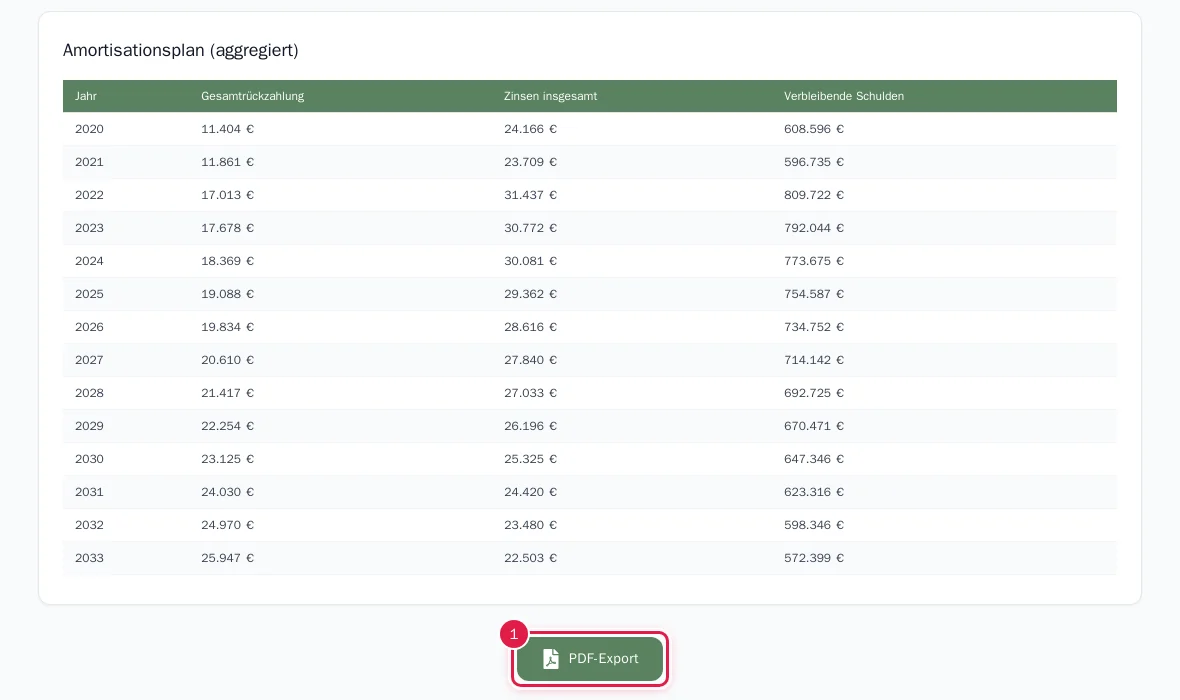Select year cell 2028

(x=90, y=393)
